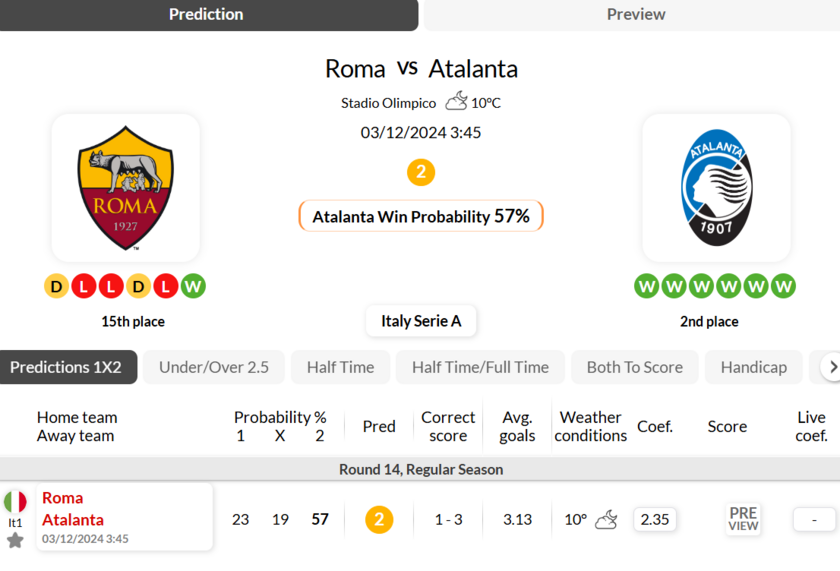Click the weather icon beside 10°C header
The height and width of the screenshot is (571, 840).
coord(456,101)
